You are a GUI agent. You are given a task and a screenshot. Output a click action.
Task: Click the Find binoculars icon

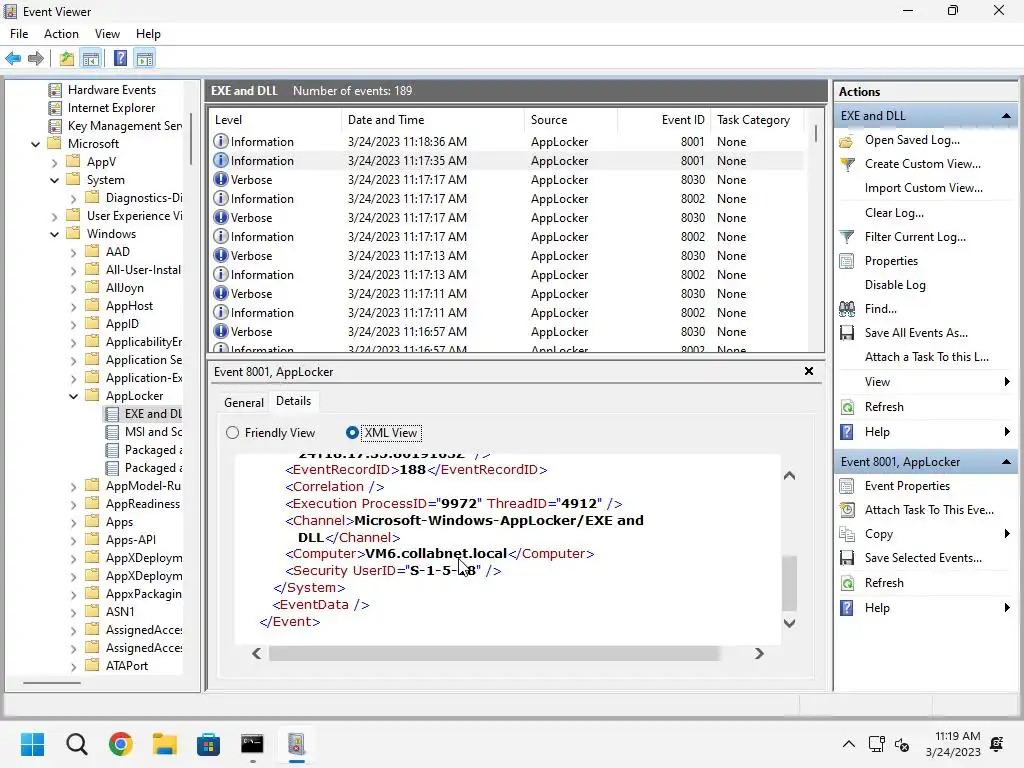point(846,309)
